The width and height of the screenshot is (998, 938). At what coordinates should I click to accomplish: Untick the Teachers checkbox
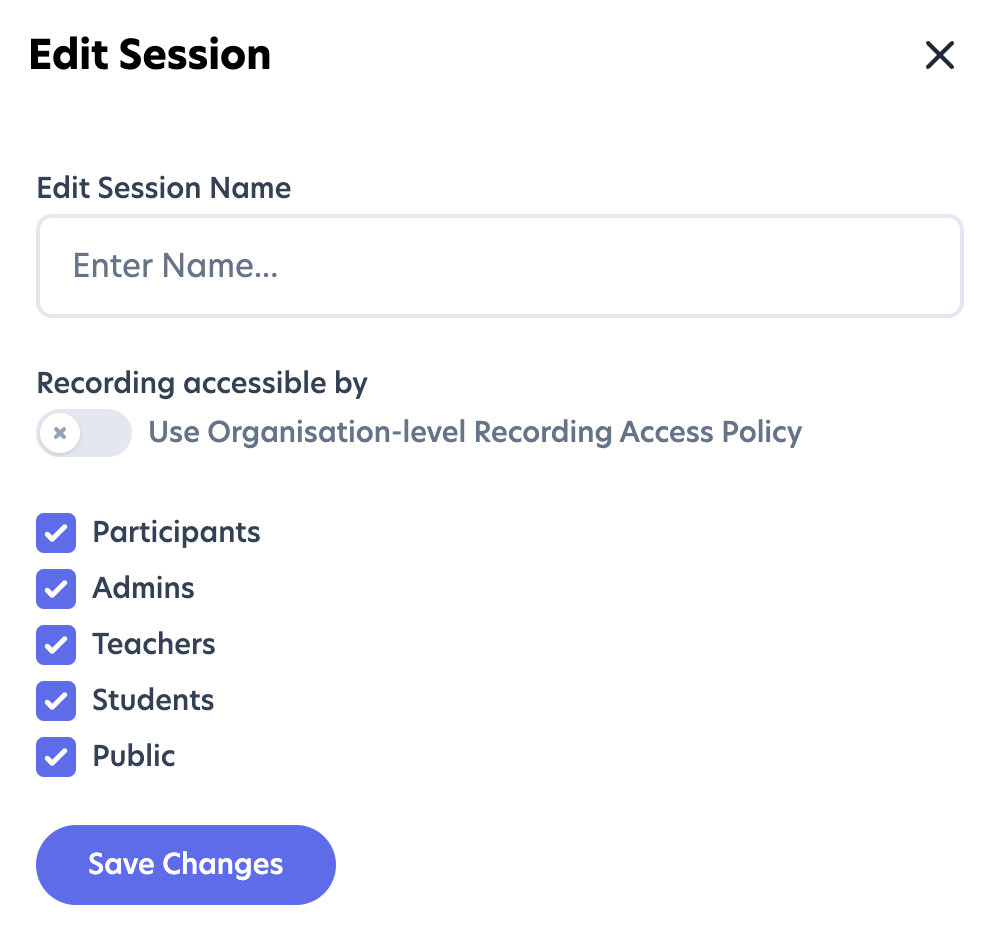click(56, 645)
